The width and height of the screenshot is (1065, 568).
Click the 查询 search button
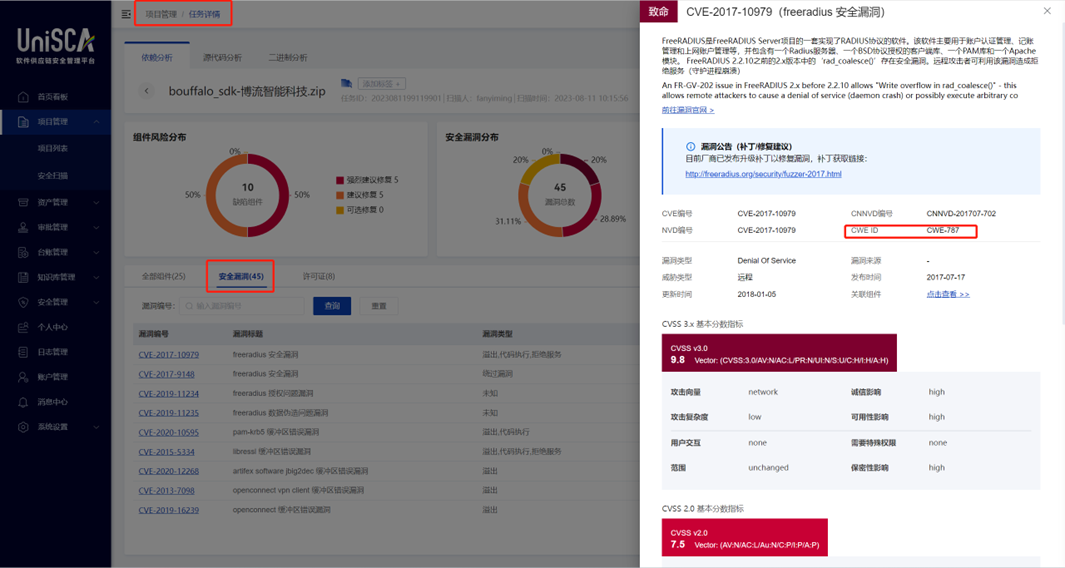pyautogui.click(x=332, y=306)
